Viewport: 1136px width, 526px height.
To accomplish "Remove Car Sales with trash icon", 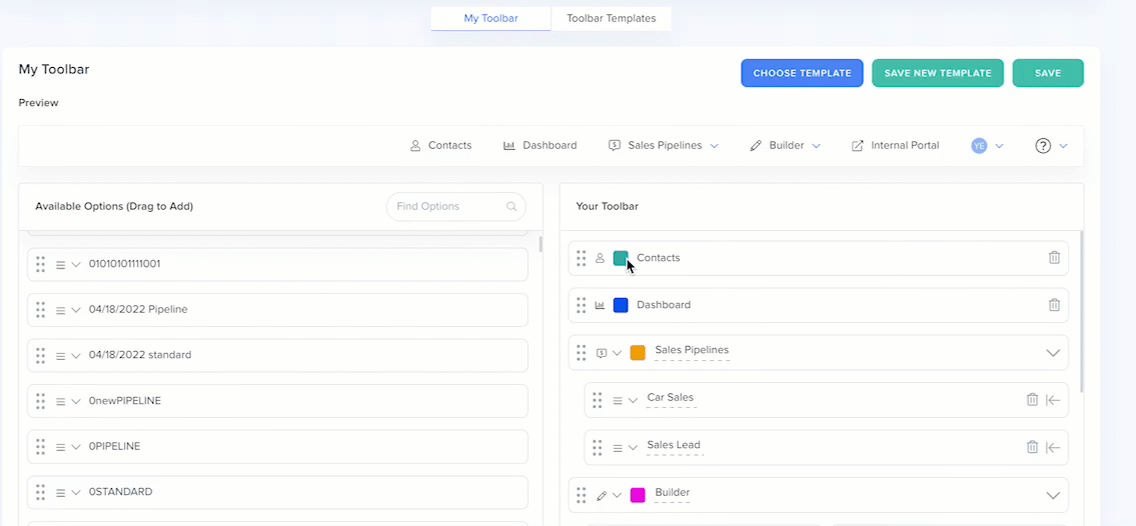I will [x=1032, y=400].
